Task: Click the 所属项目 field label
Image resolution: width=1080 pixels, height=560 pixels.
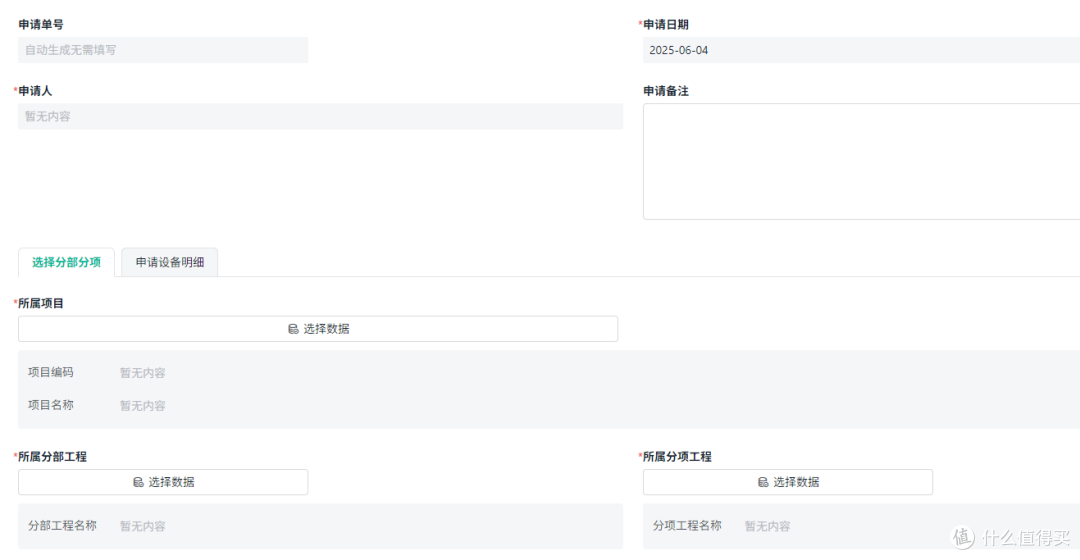Action: 41,303
